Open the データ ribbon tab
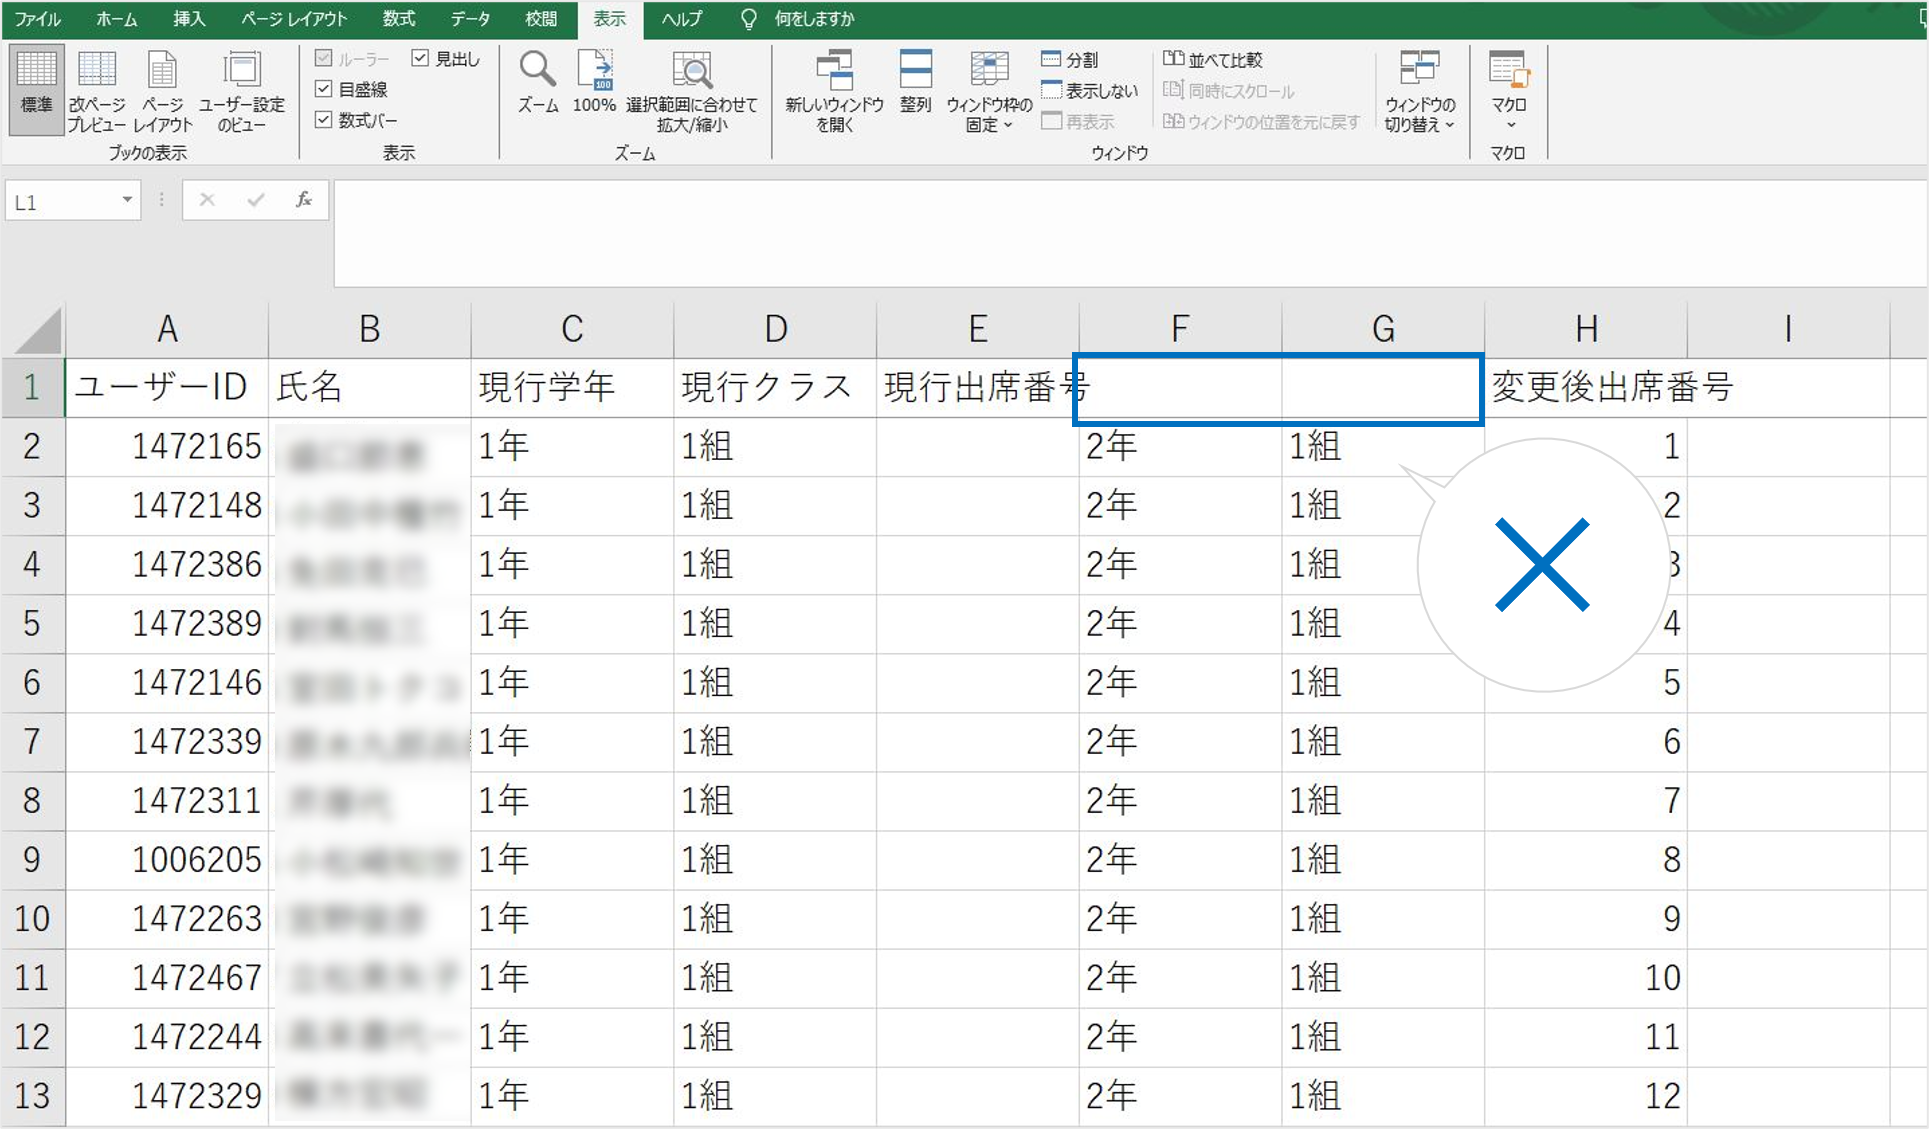The width and height of the screenshot is (1929, 1129). [469, 19]
